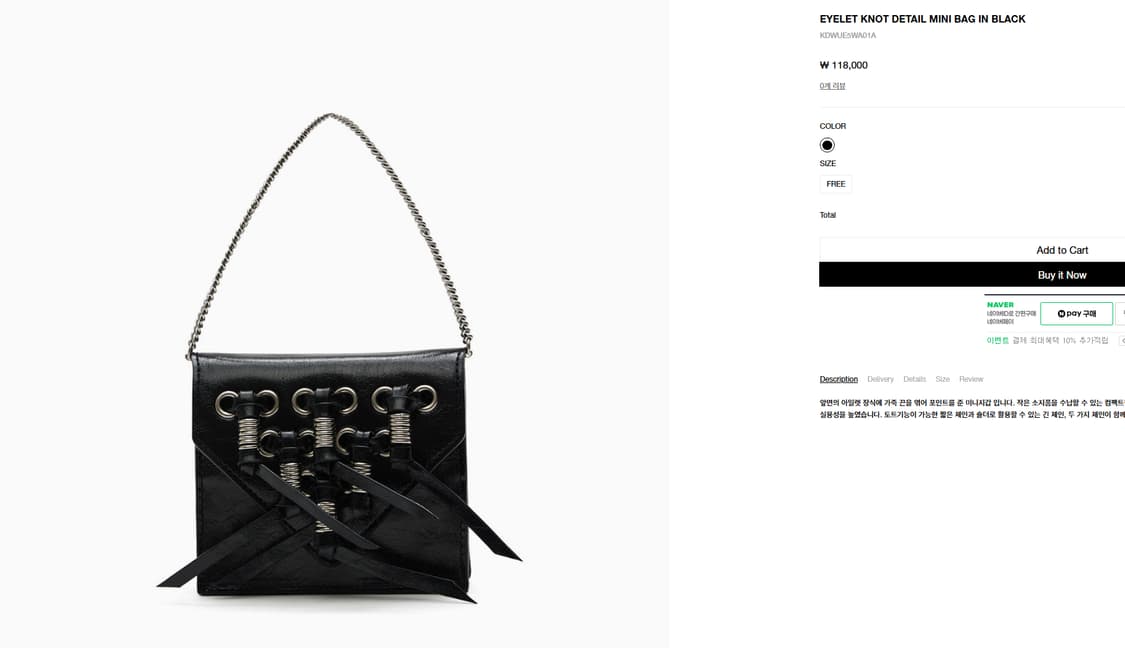
Task: Click the Korean product description paragraph
Action: tap(972, 409)
